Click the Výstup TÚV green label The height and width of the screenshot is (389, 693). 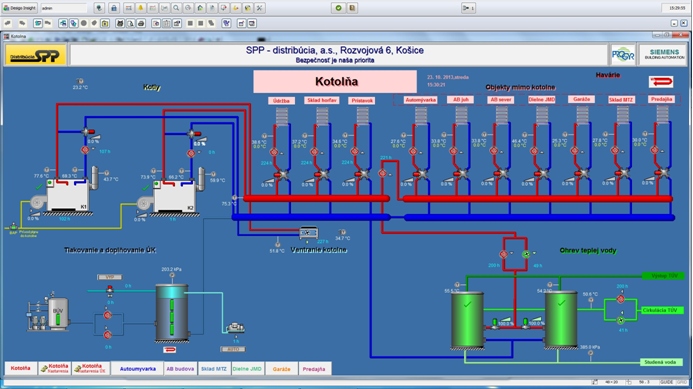point(664,276)
